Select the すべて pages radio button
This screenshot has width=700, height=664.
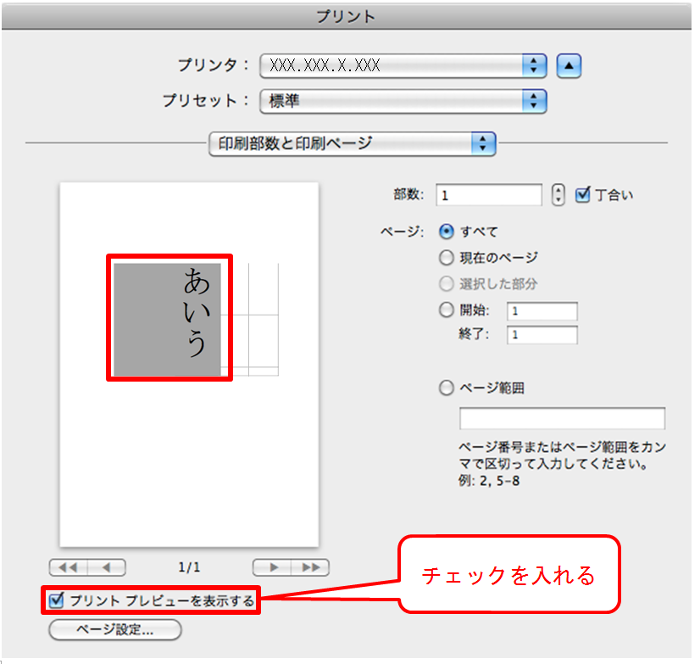(447, 231)
